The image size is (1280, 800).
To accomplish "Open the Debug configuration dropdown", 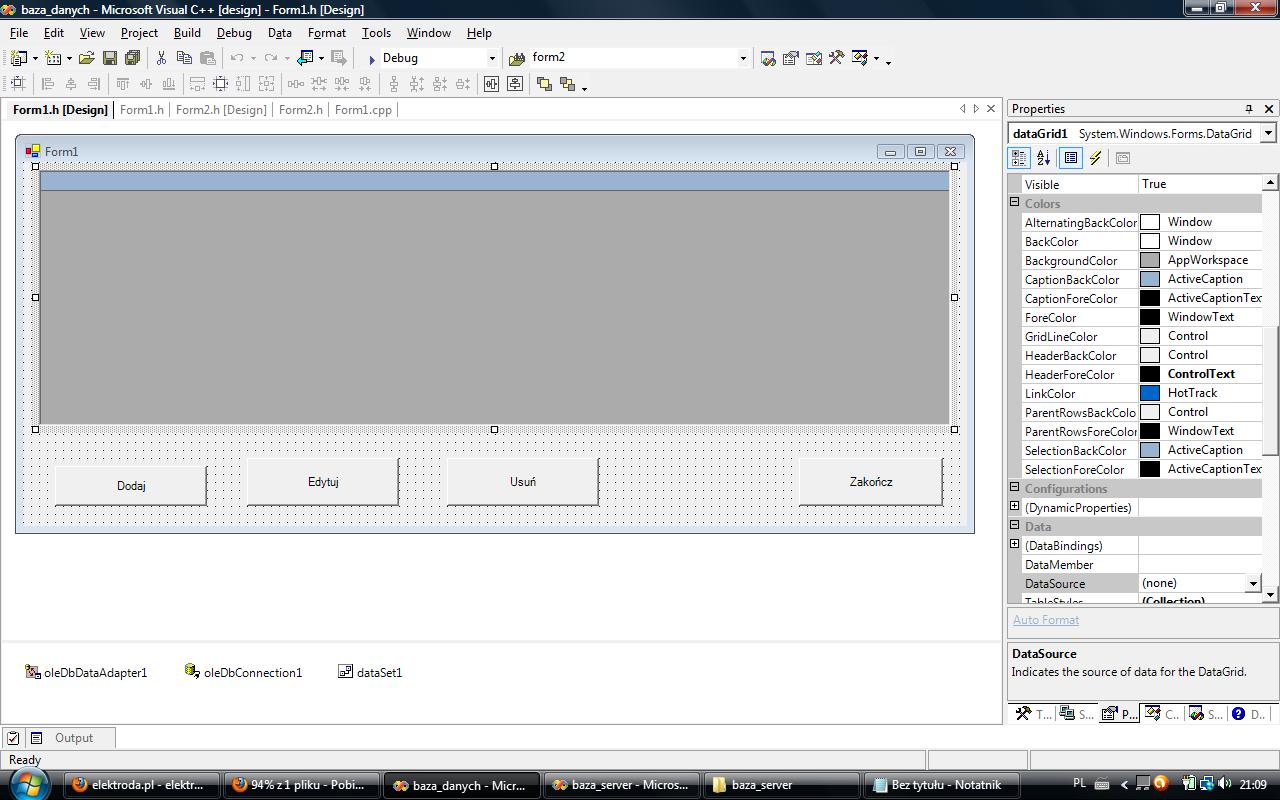I will pos(492,58).
